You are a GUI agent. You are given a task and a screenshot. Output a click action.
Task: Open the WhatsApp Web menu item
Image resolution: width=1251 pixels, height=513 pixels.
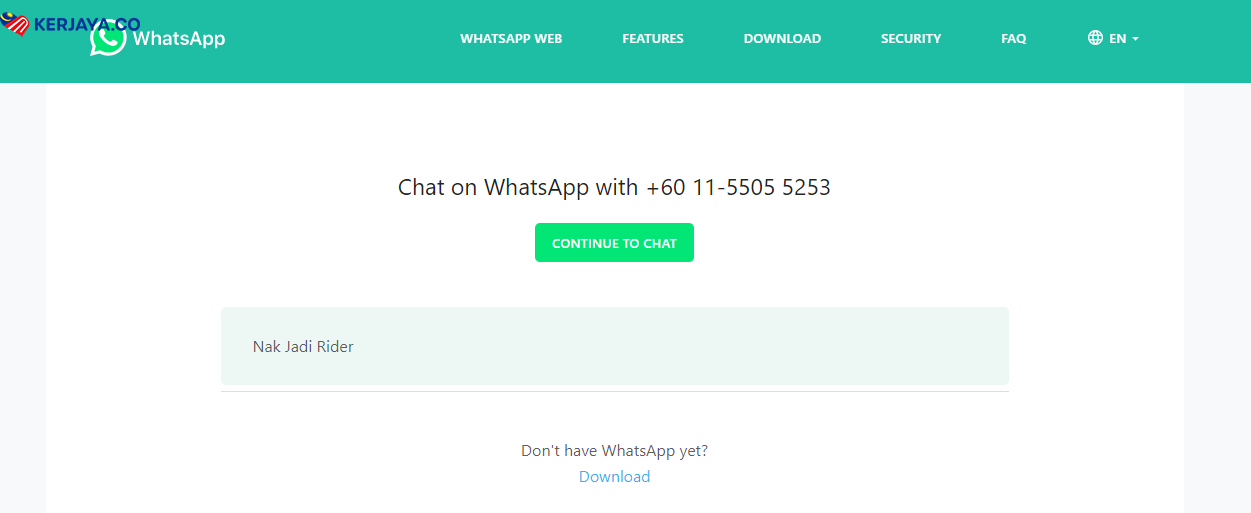point(511,39)
